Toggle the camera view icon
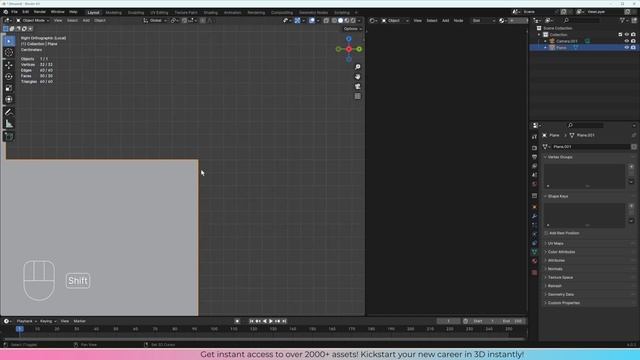 click(358, 87)
